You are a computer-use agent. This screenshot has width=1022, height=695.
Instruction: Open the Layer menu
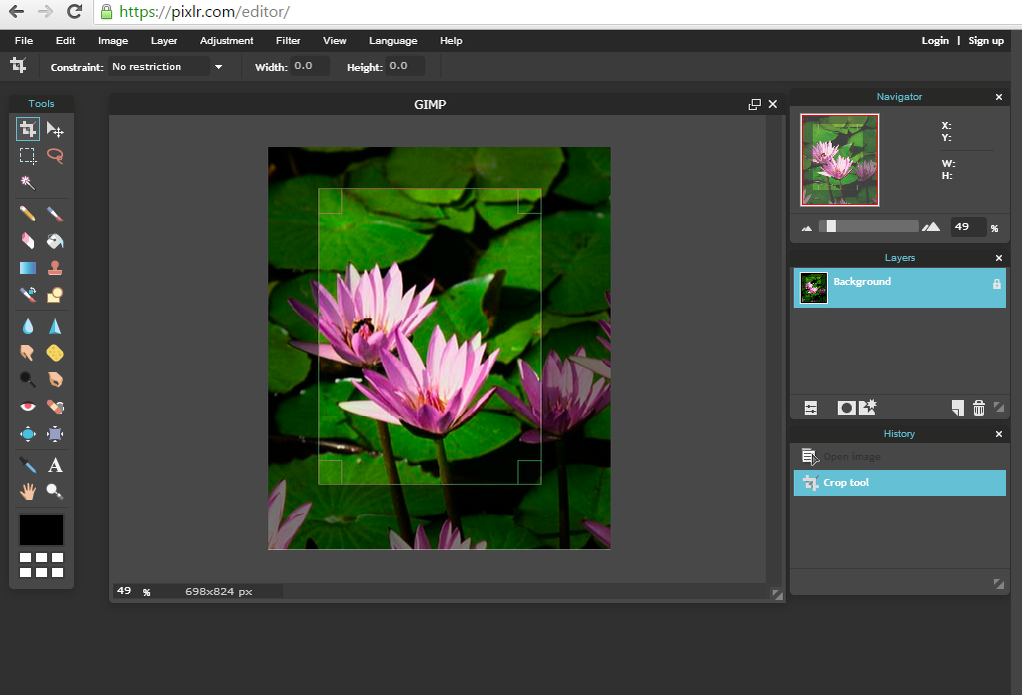[164, 40]
